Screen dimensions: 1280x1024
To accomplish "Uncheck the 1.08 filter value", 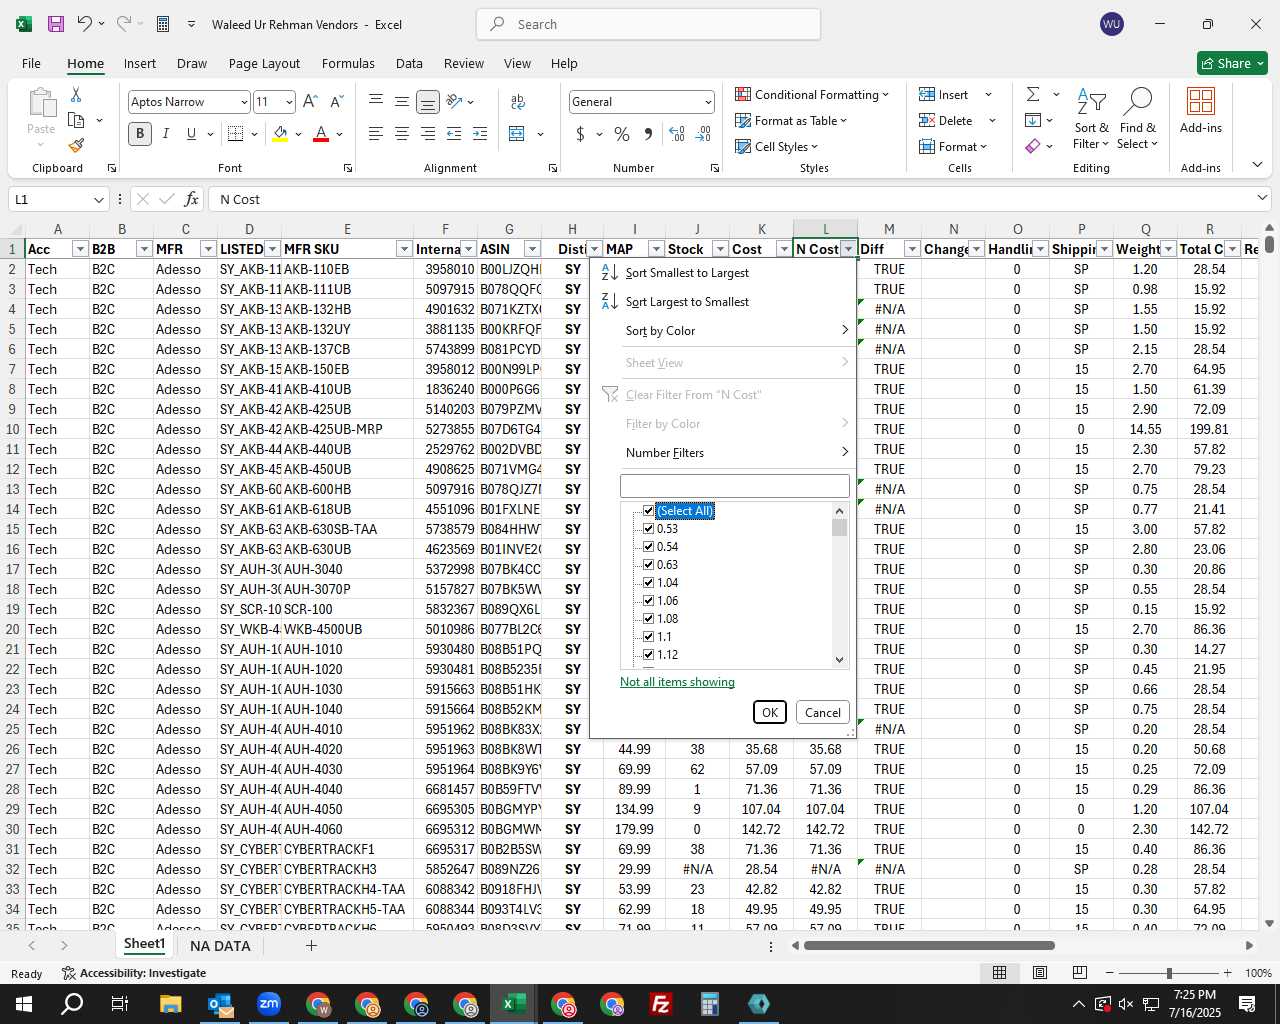I will click(x=648, y=619).
